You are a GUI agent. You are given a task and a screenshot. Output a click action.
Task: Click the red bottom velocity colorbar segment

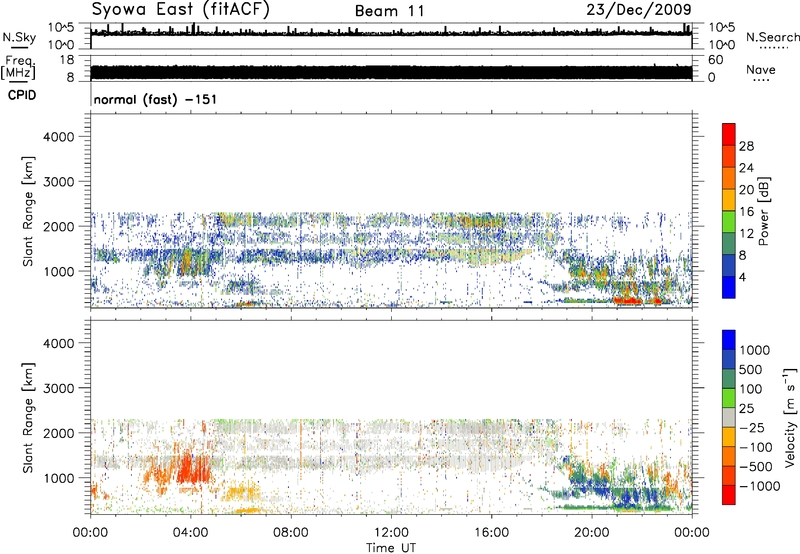click(x=729, y=495)
